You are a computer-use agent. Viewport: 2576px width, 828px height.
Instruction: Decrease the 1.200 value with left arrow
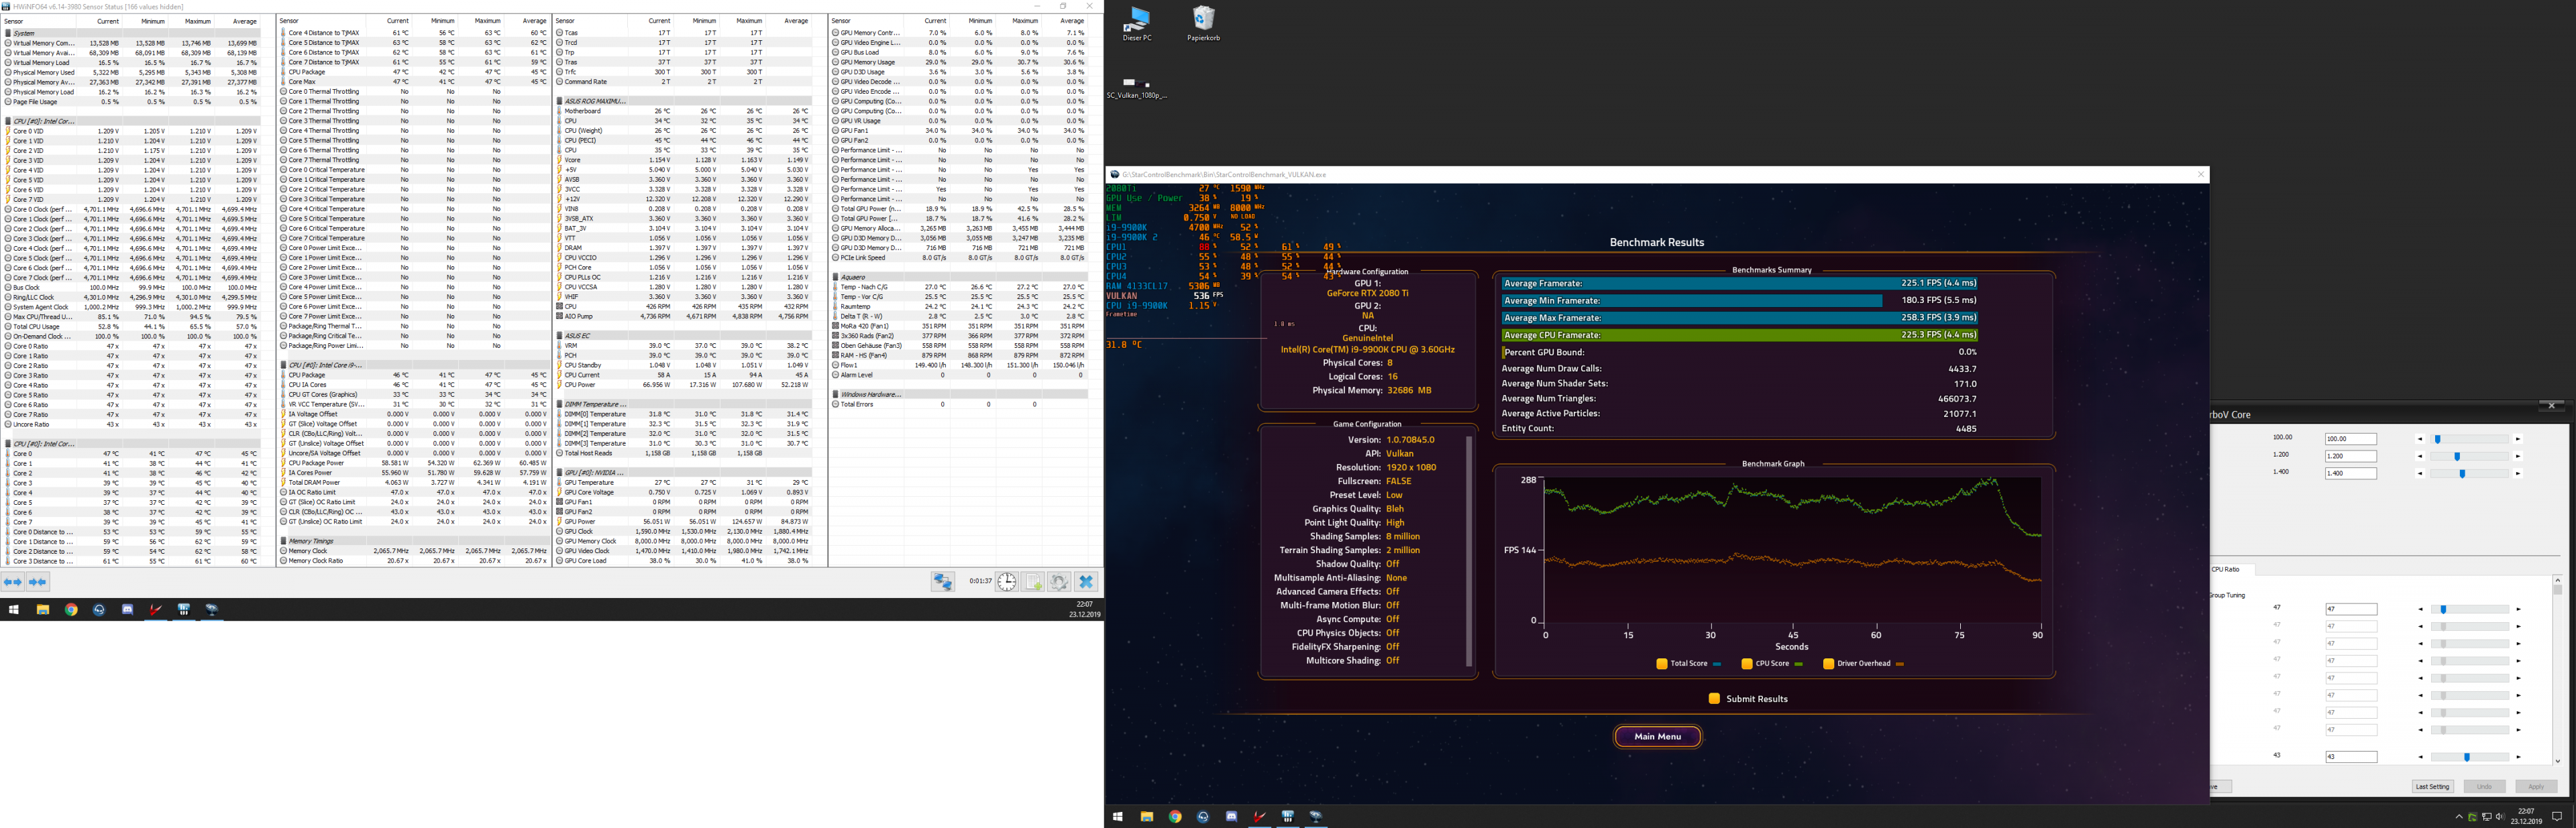2420,456
